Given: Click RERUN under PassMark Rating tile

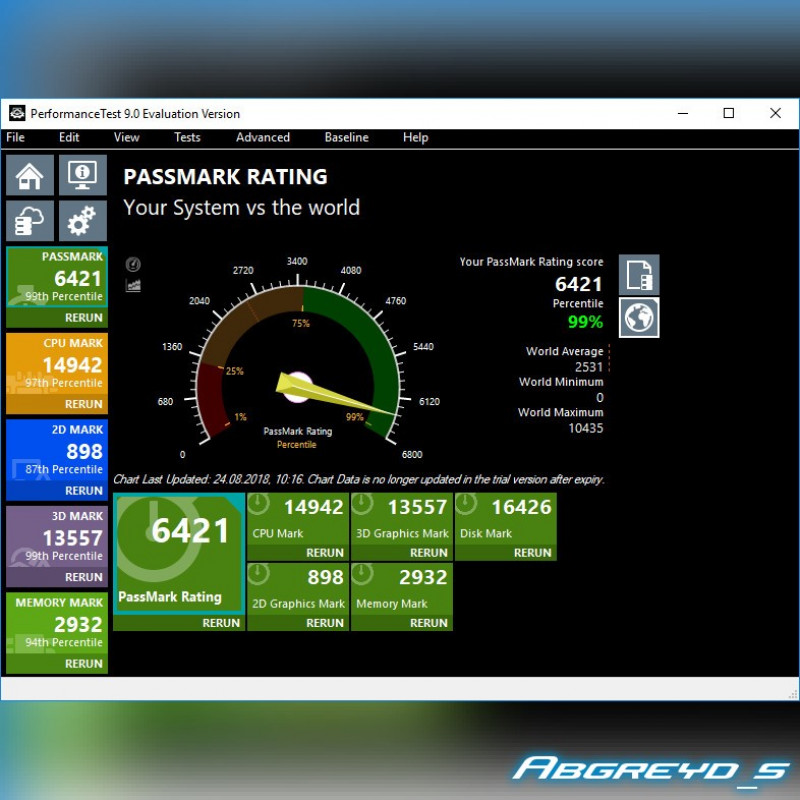Looking at the screenshot, I should tap(221, 623).
